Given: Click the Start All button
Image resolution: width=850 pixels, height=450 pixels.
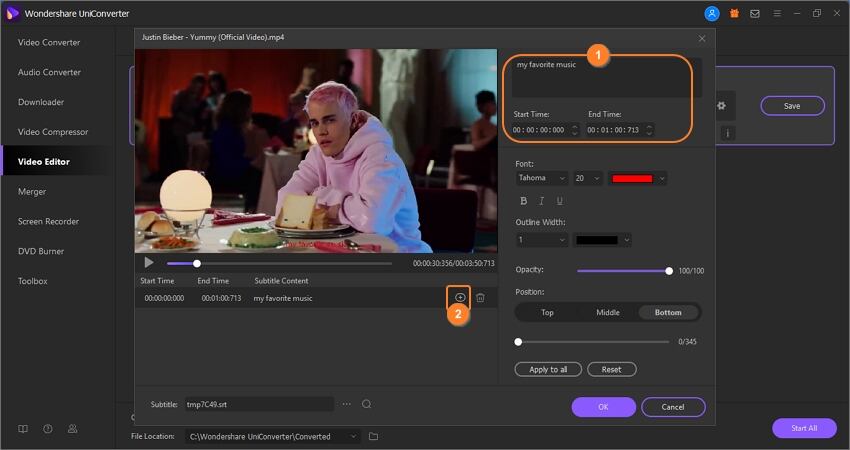Looking at the screenshot, I should tap(804, 428).
